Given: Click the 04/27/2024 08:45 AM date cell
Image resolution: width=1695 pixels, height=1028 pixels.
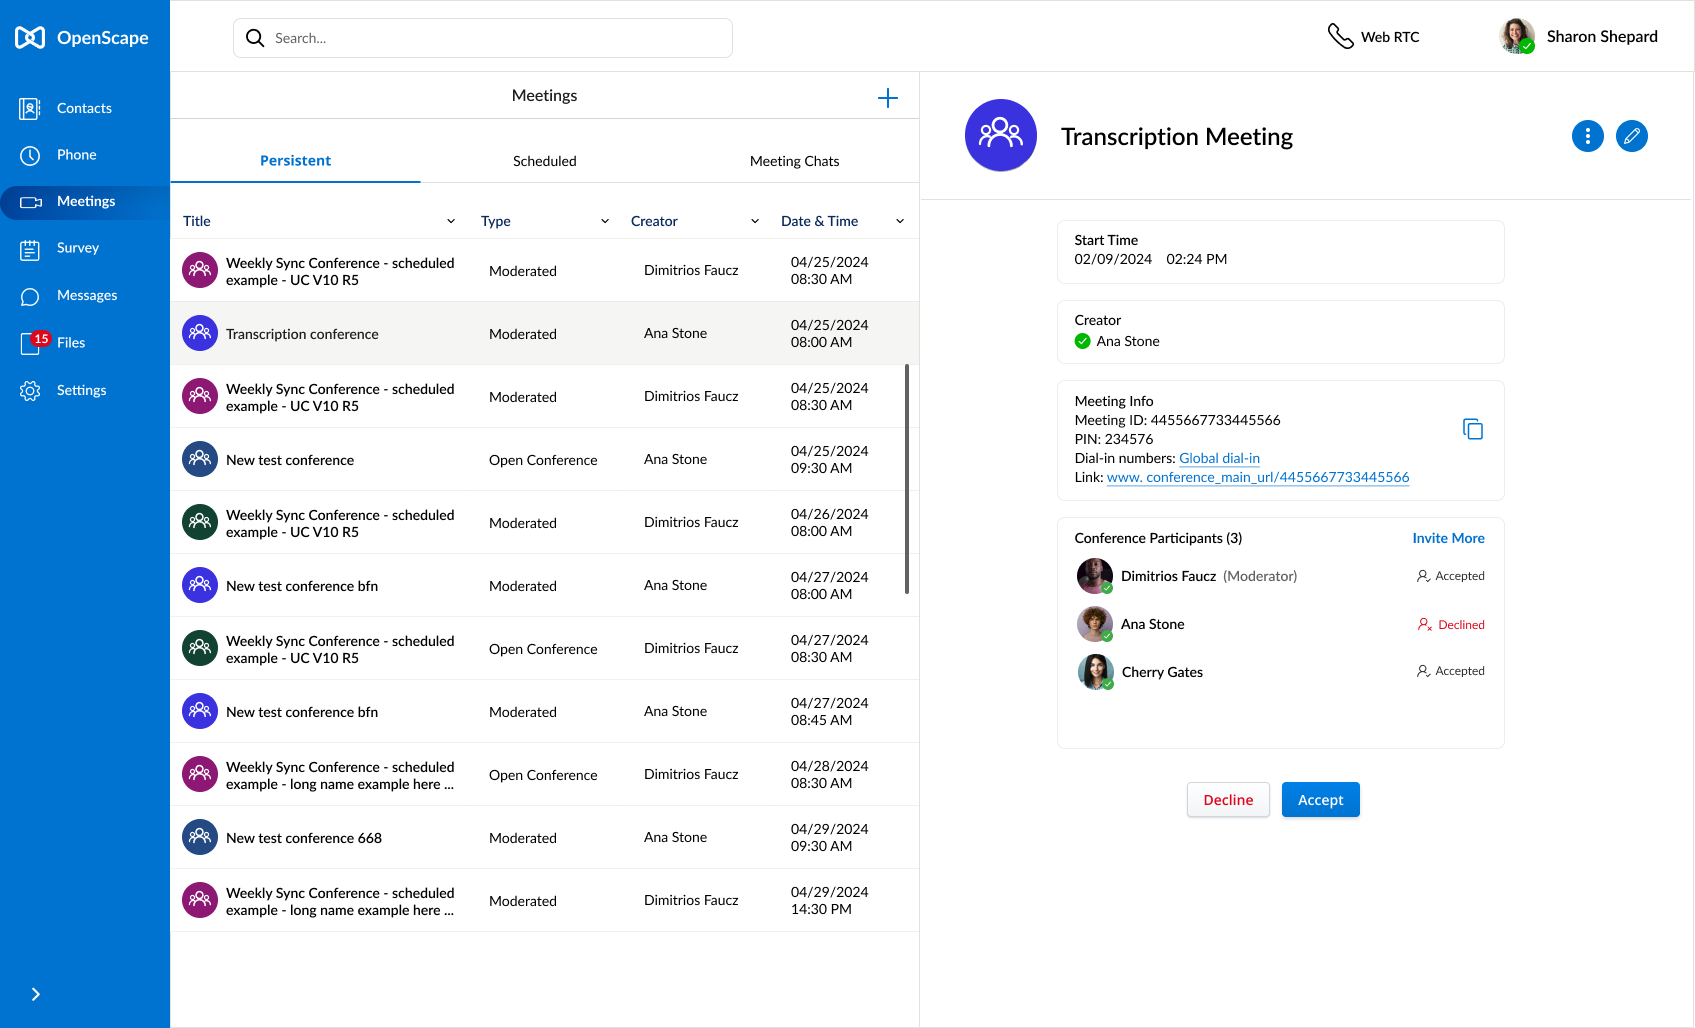Looking at the screenshot, I should tap(829, 712).
